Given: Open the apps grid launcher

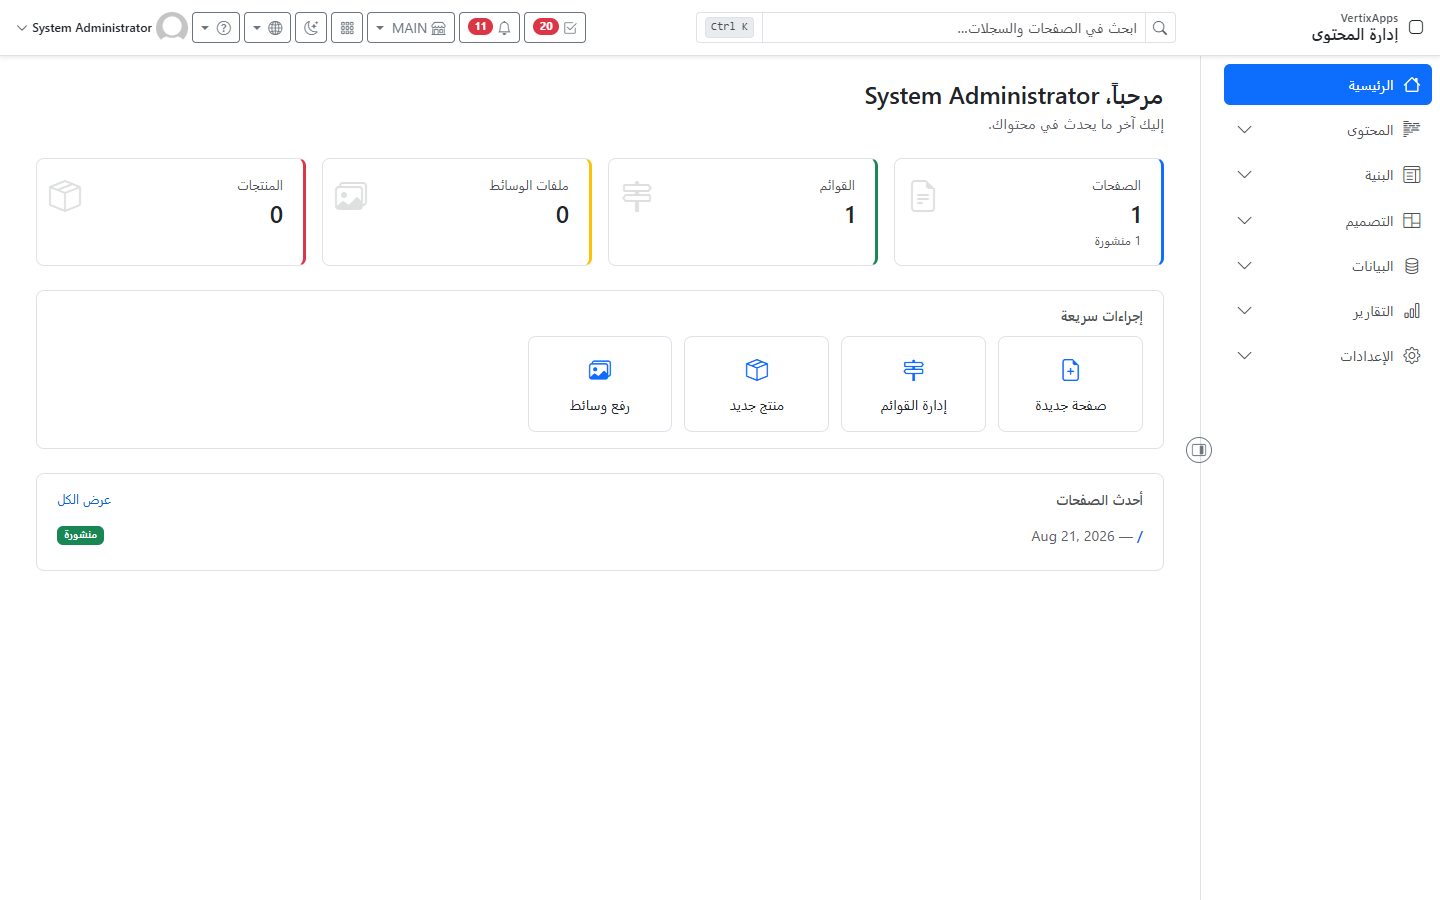Looking at the screenshot, I should pos(347,28).
